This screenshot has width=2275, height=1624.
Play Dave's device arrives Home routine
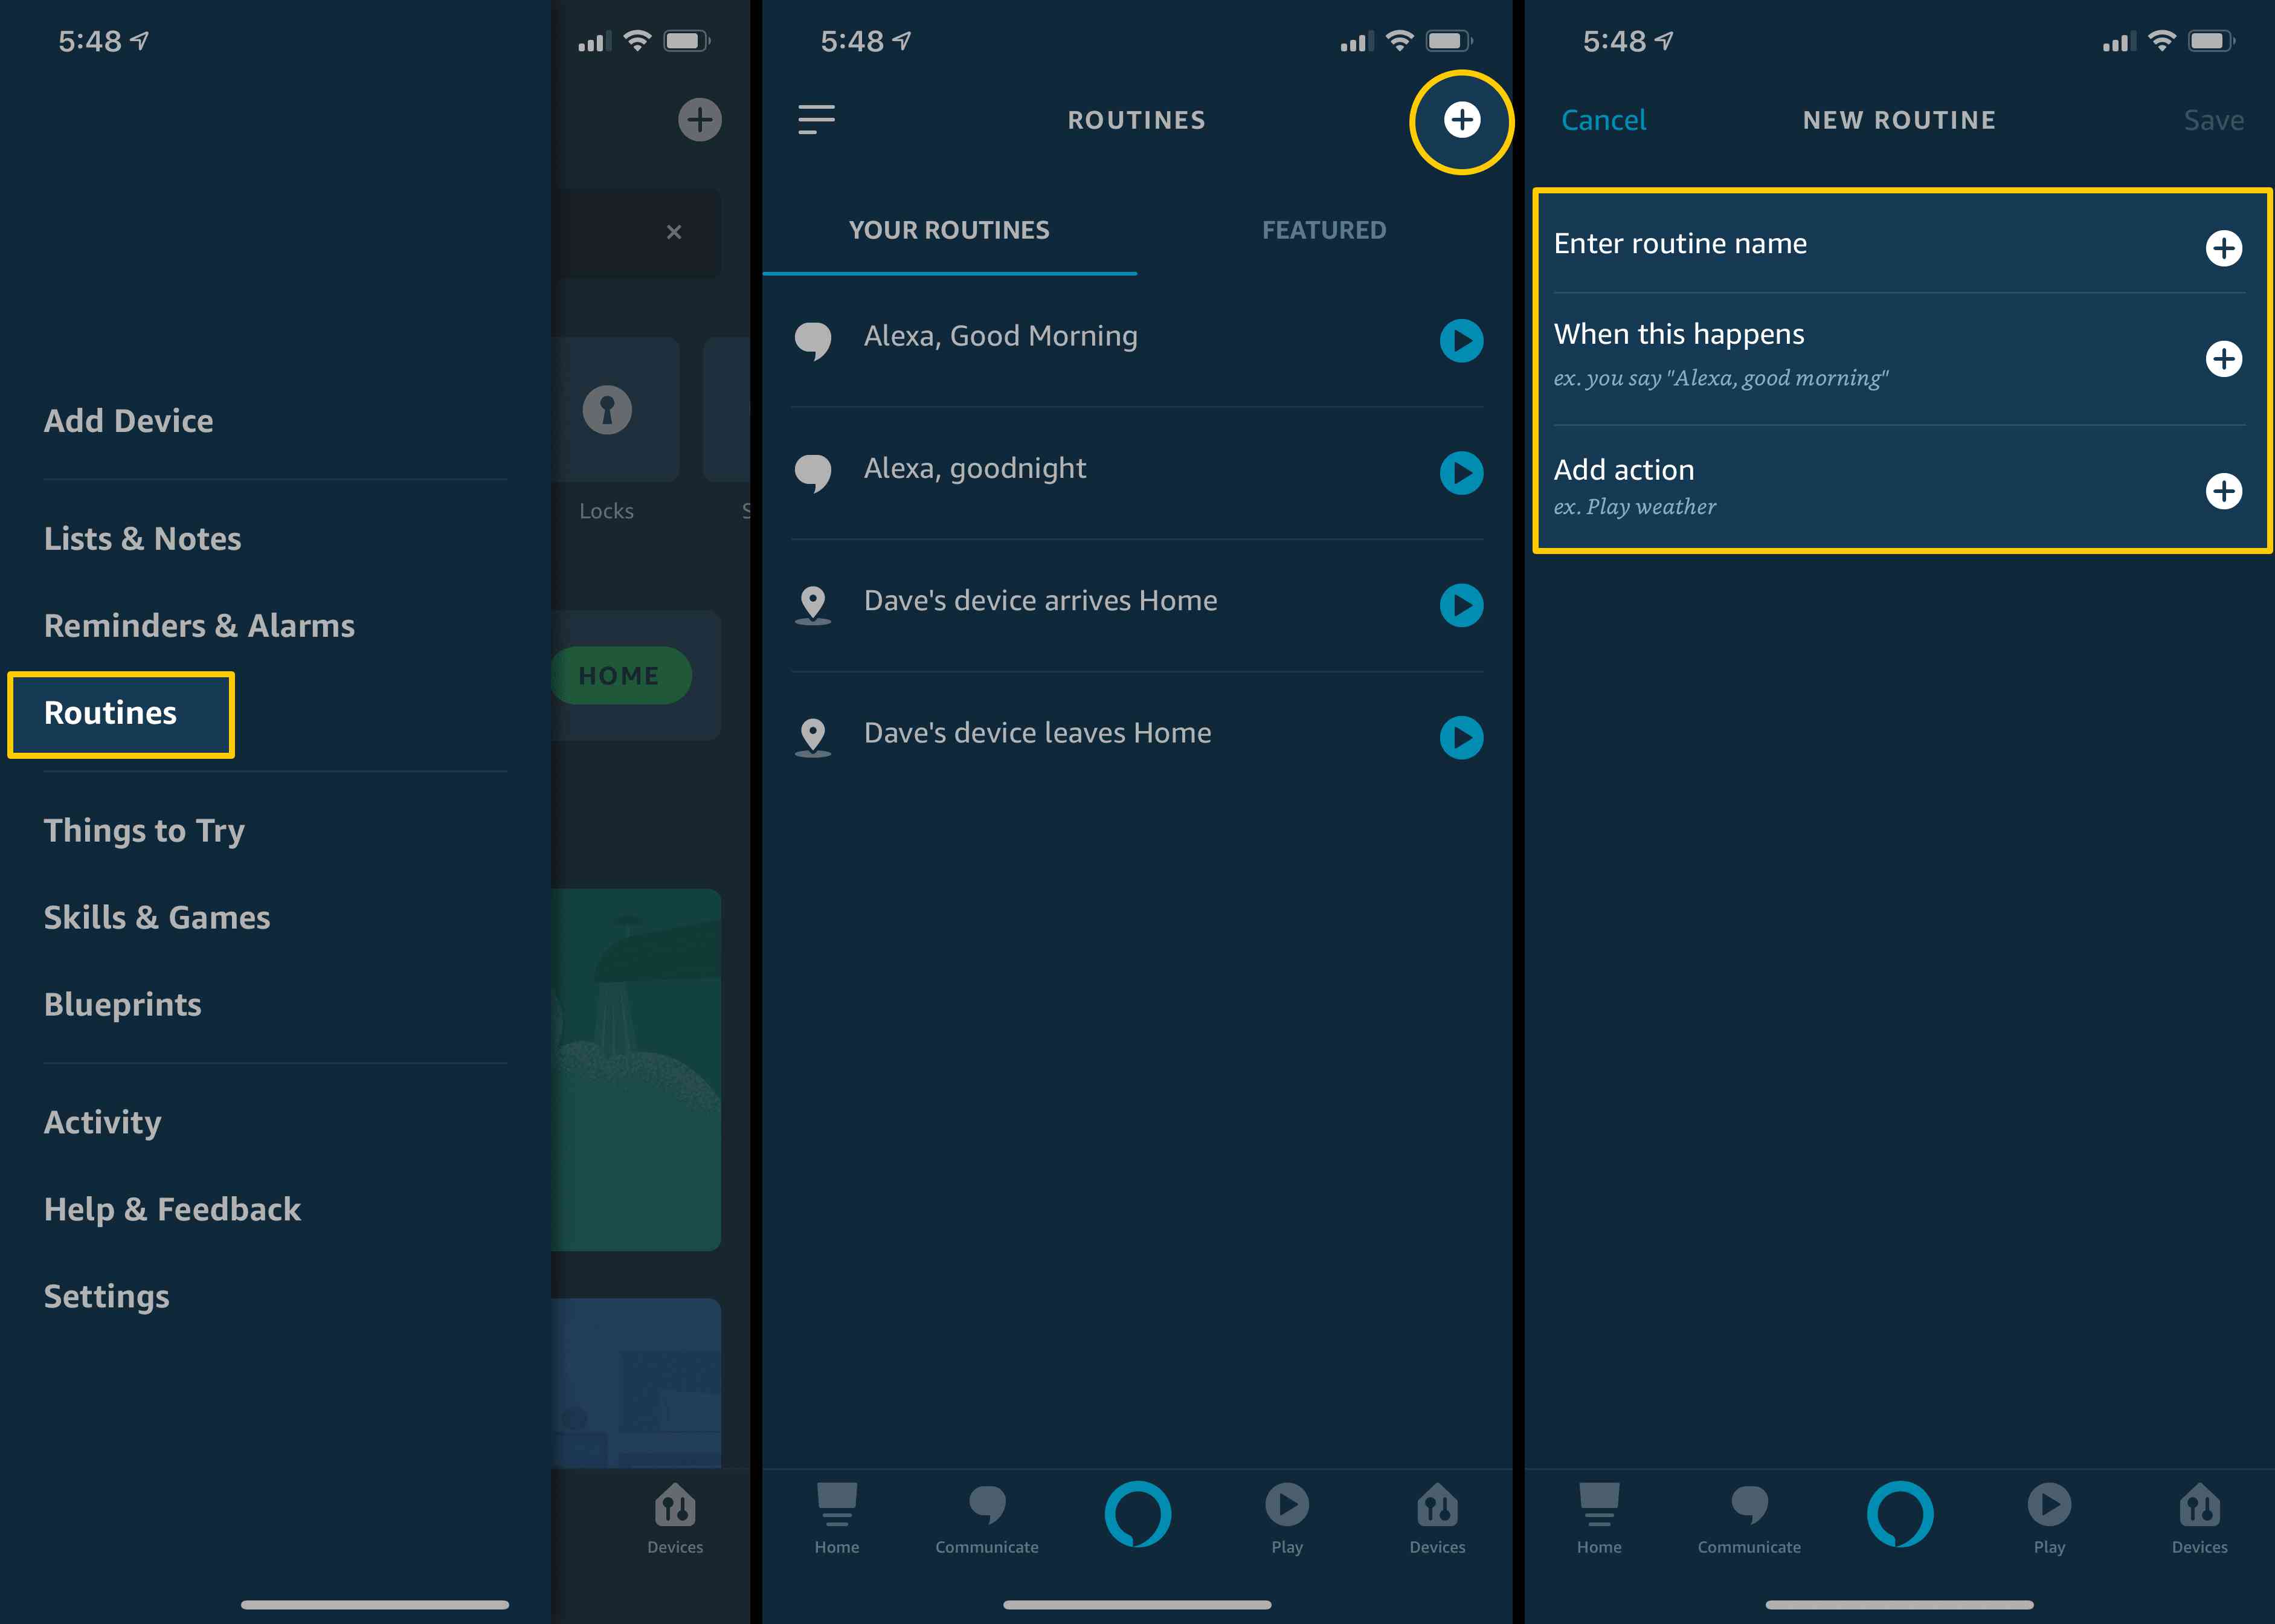point(1461,605)
